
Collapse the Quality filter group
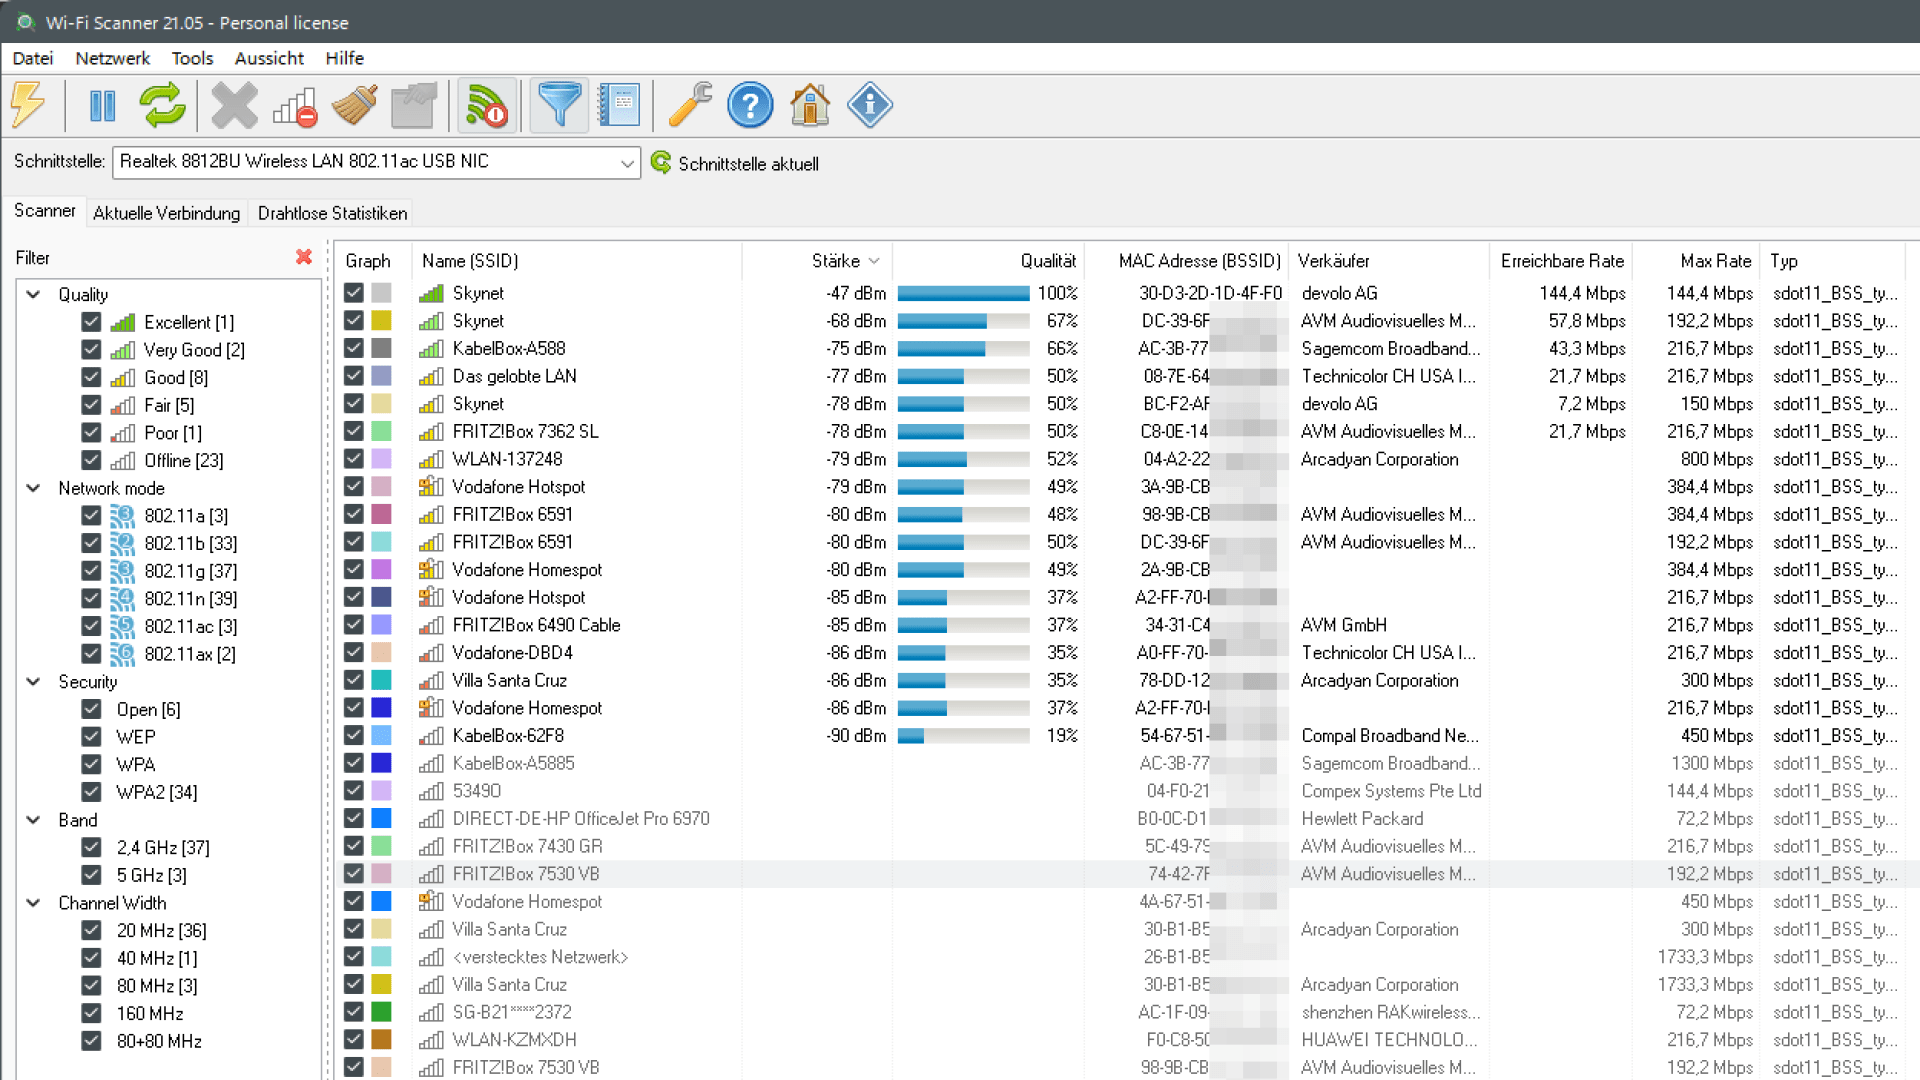(33, 294)
